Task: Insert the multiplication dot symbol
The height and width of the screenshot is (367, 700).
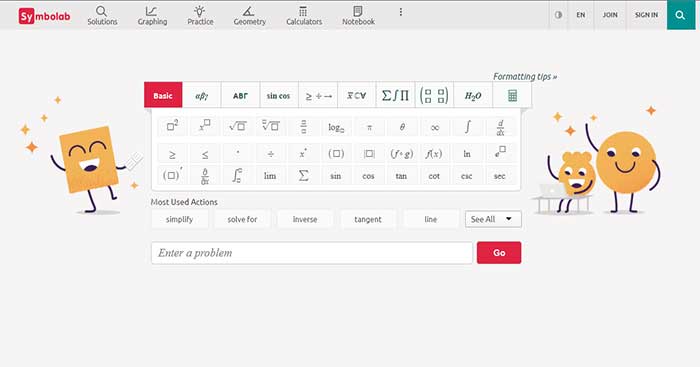Action: pos(238,154)
